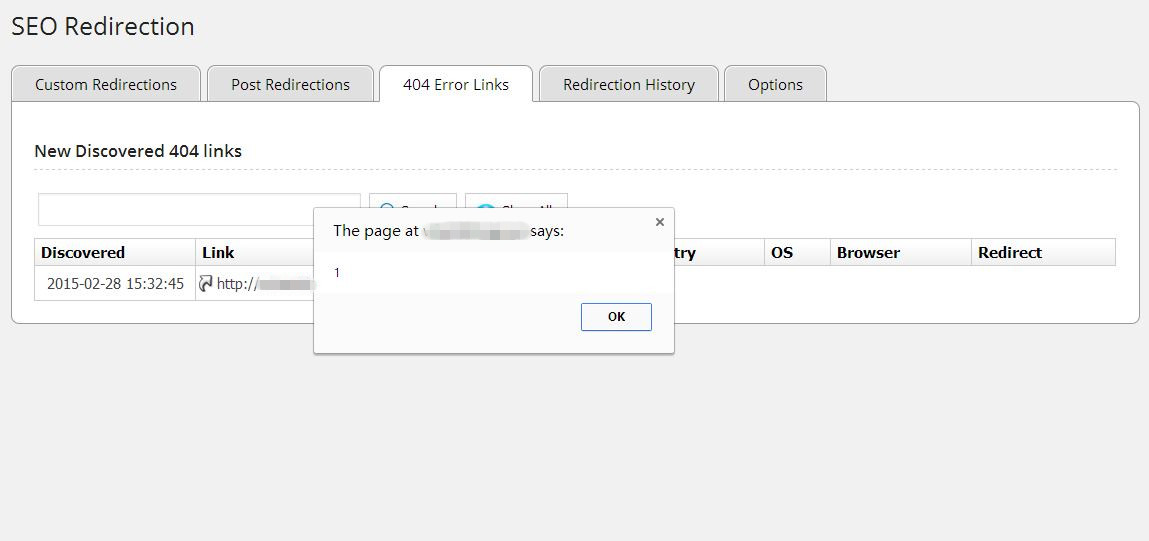Click the magnifier icon on Search button
Viewport: 1149px width, 541px height.
(x=388, y=206)
